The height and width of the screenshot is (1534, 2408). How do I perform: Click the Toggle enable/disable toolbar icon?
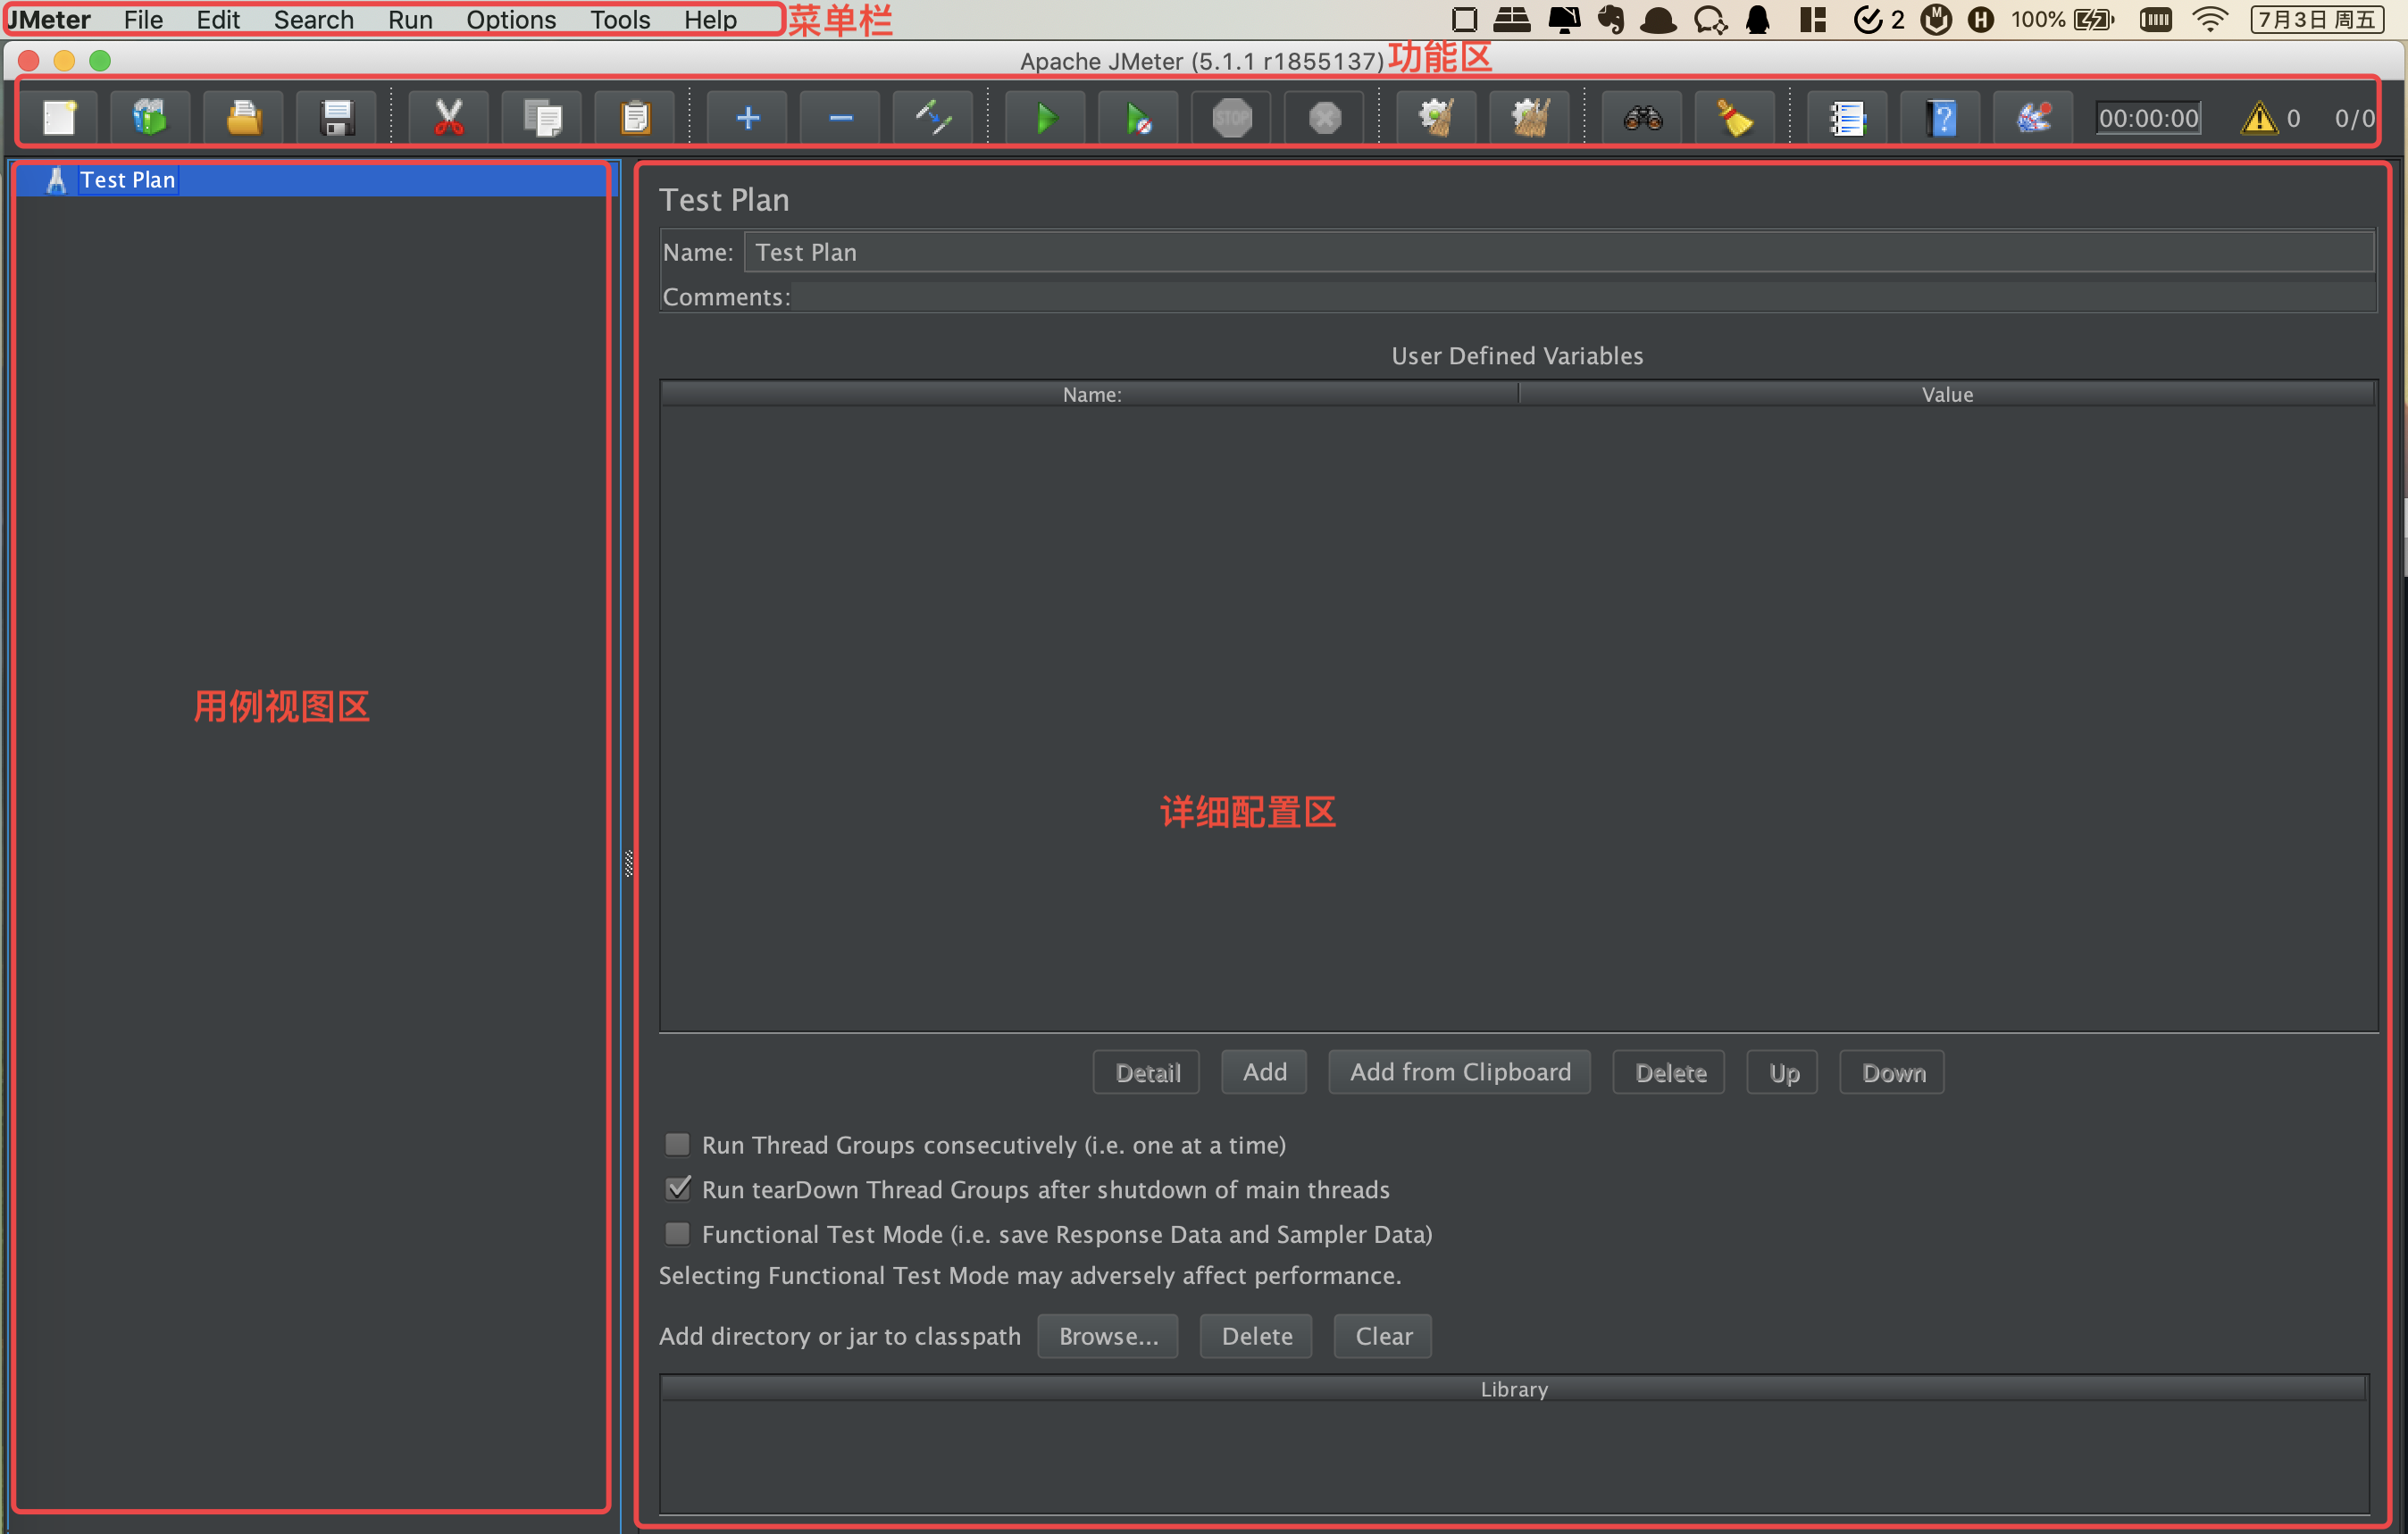tap(932, 118)
